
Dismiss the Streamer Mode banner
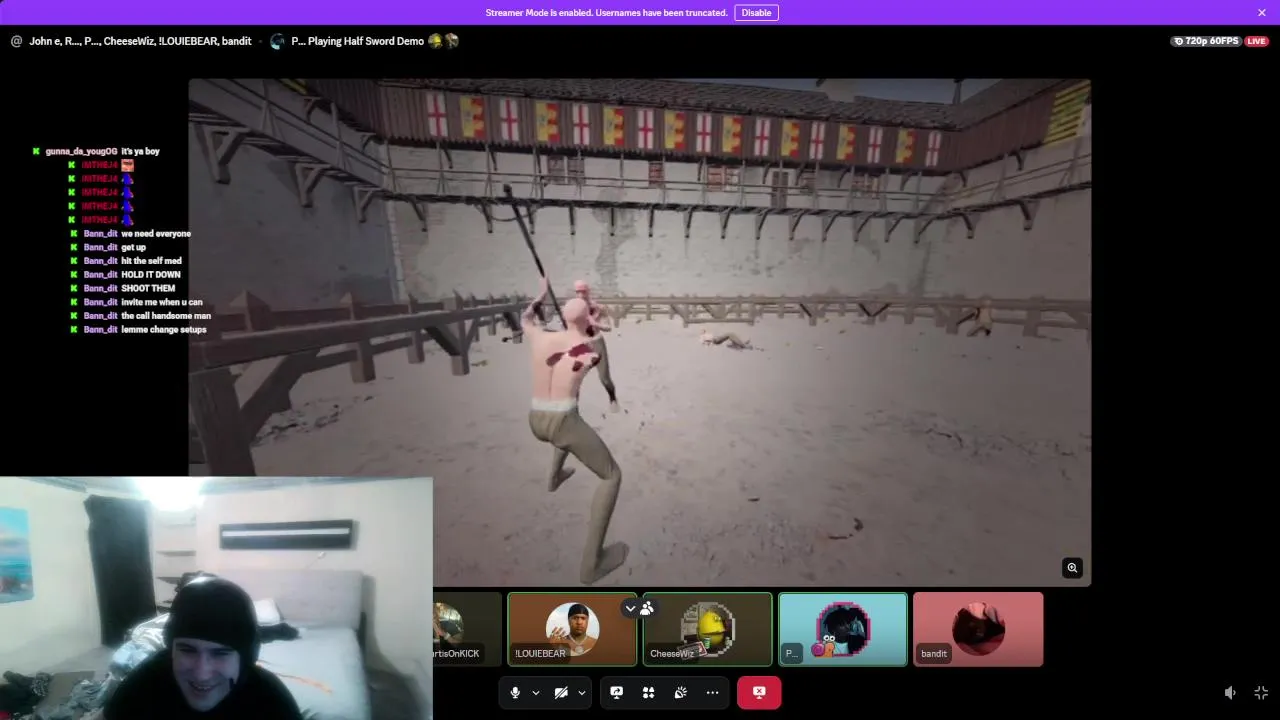(1262, 13)
